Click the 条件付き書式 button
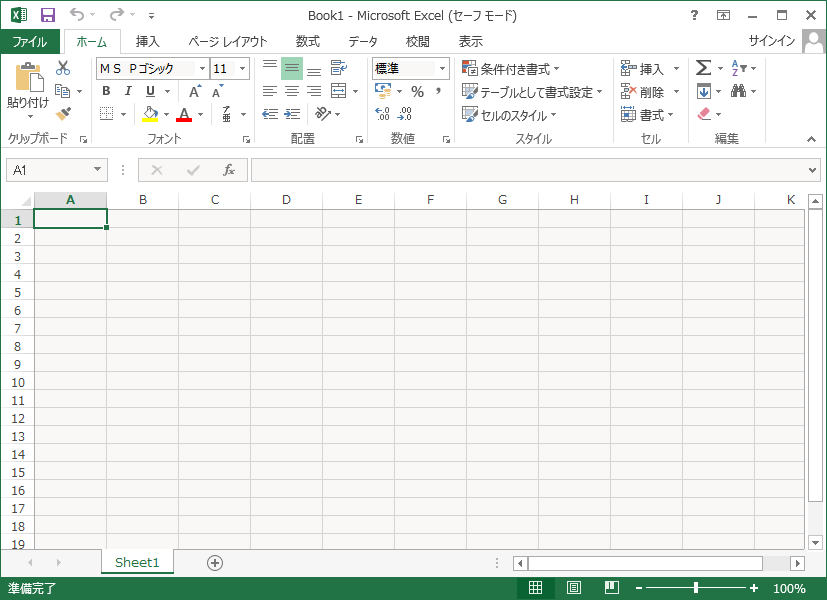This screenshot has height=600, width=827. (x=510, y=69)
